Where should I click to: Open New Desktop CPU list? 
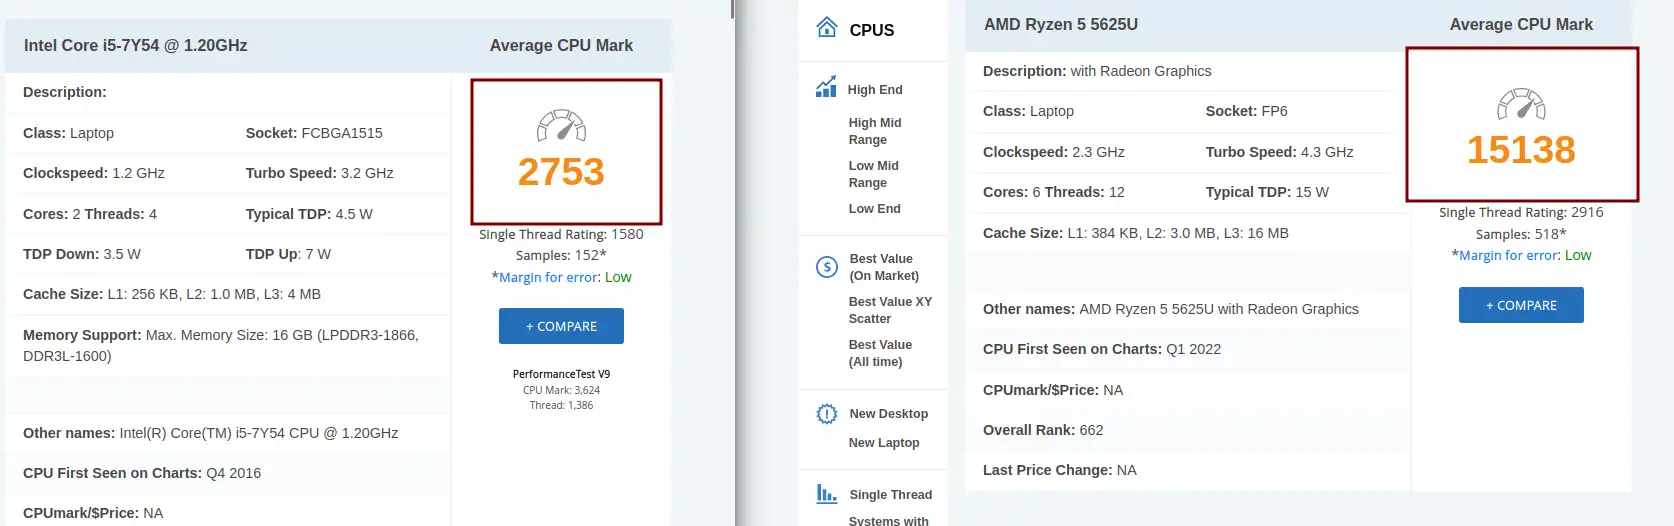coord(889,413)
